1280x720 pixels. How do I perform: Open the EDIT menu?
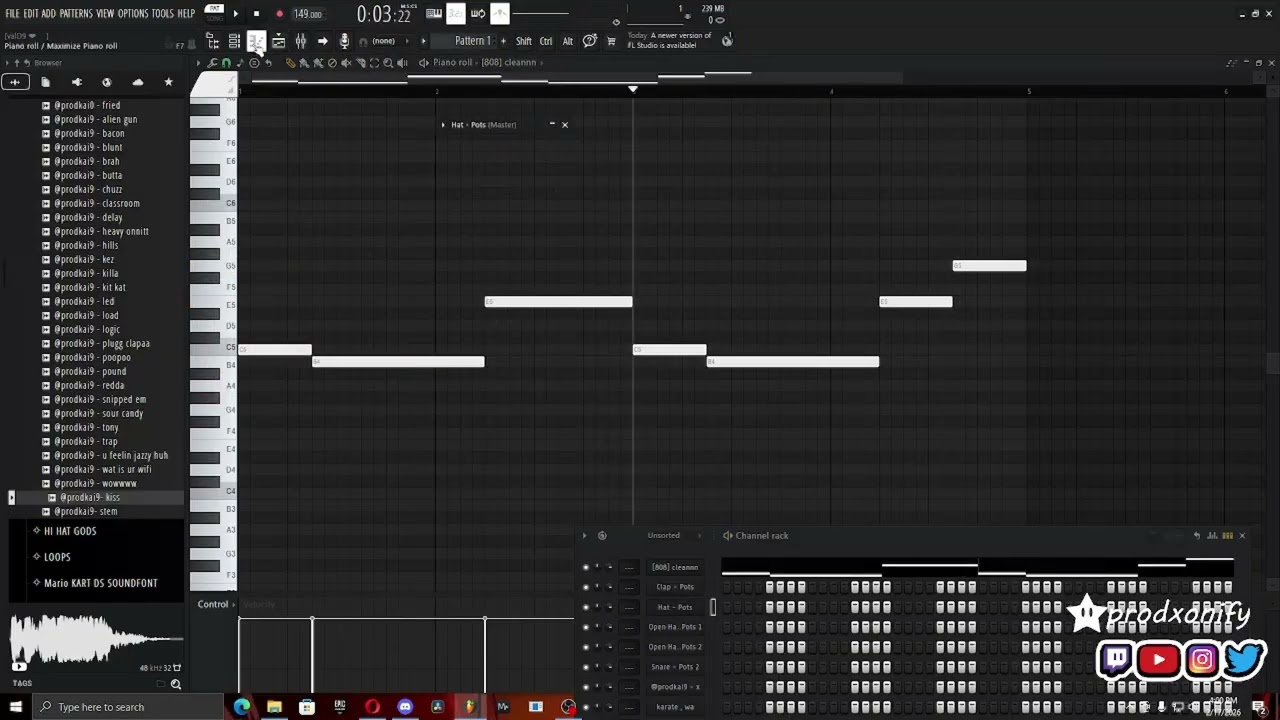(x=31, y=14)
